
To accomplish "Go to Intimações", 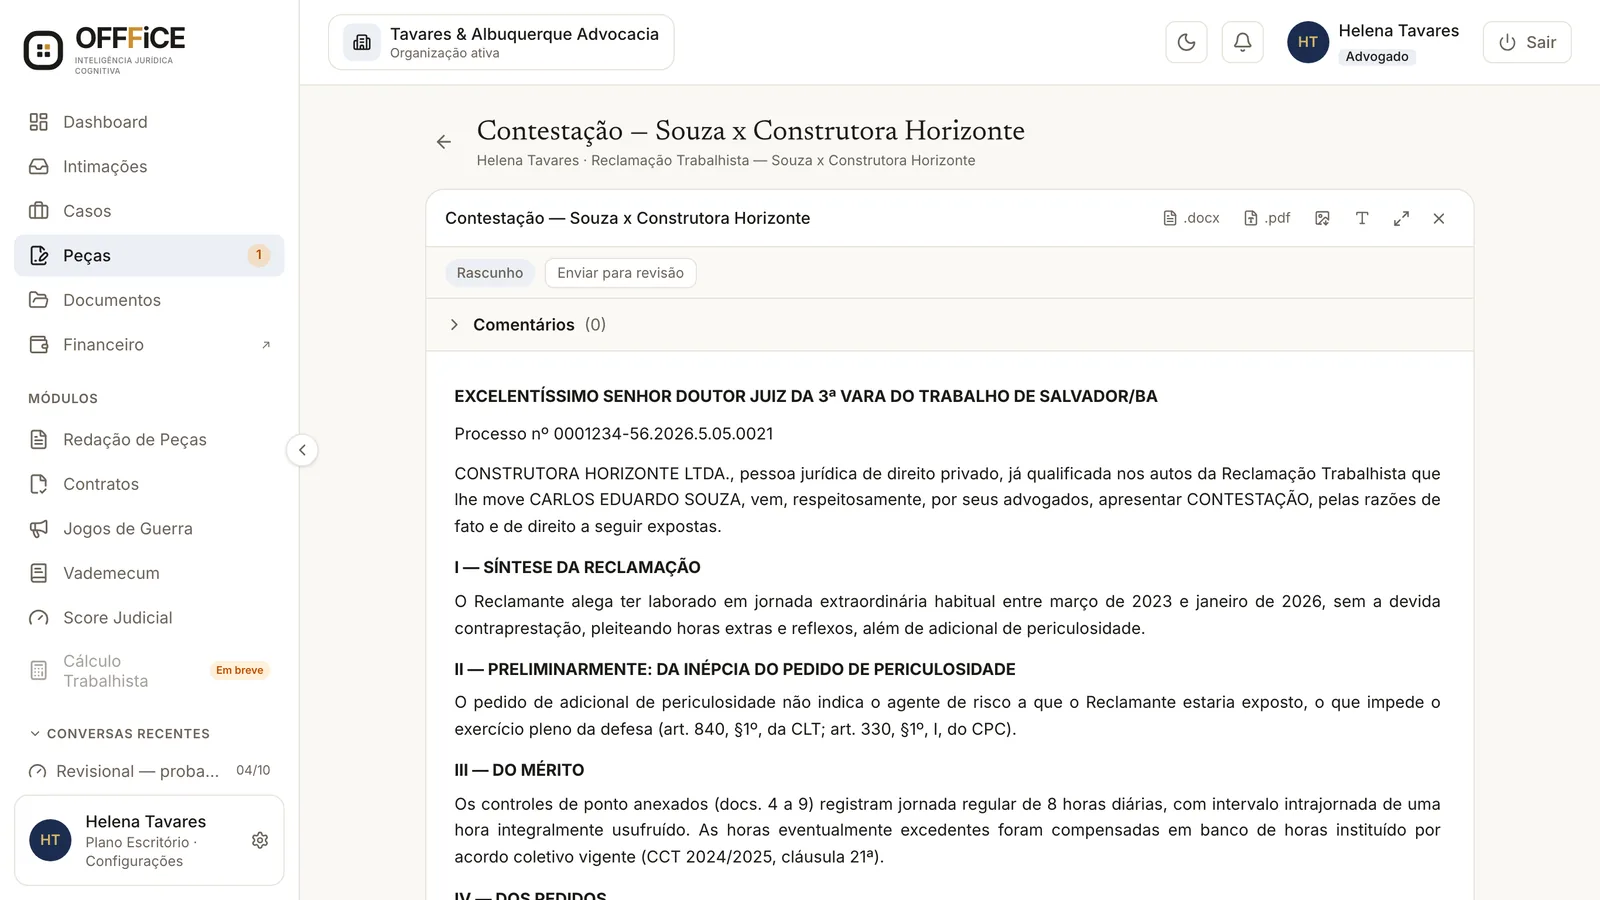I will pyautogui.click(x=149, y=166).
